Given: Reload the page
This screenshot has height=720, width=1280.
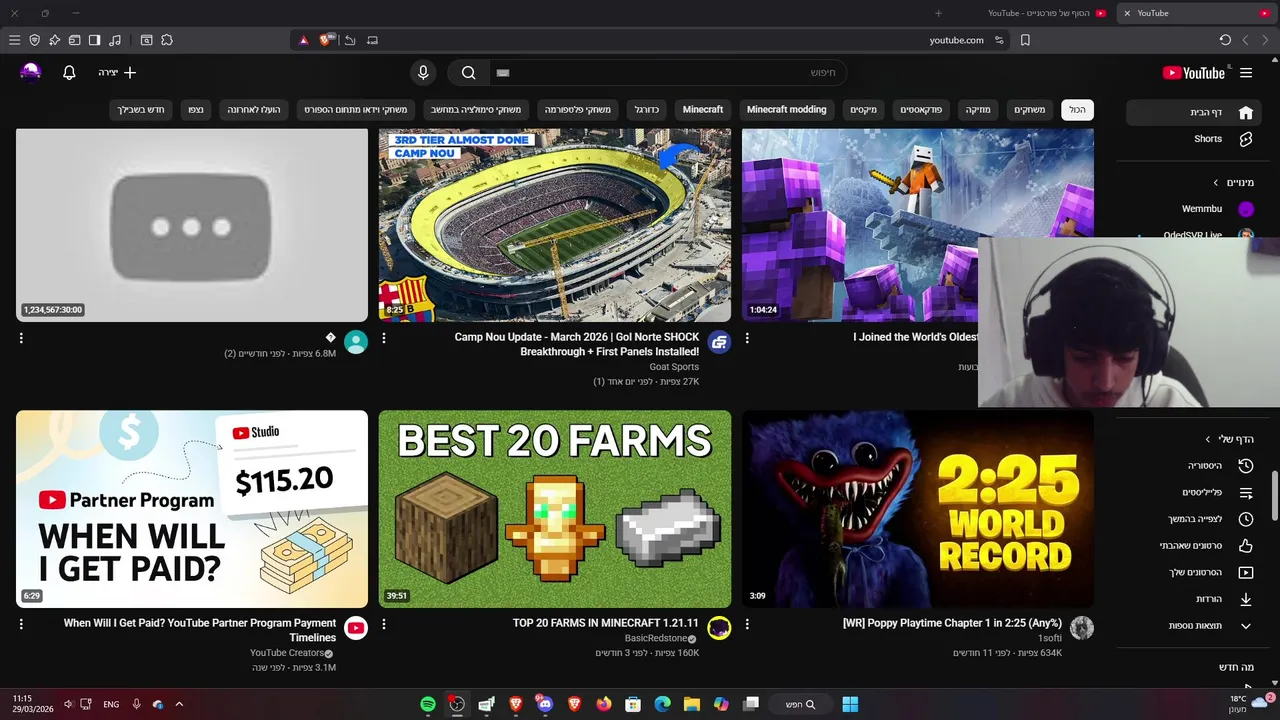Looking at the screenshot, I should tap(1225, 40).
